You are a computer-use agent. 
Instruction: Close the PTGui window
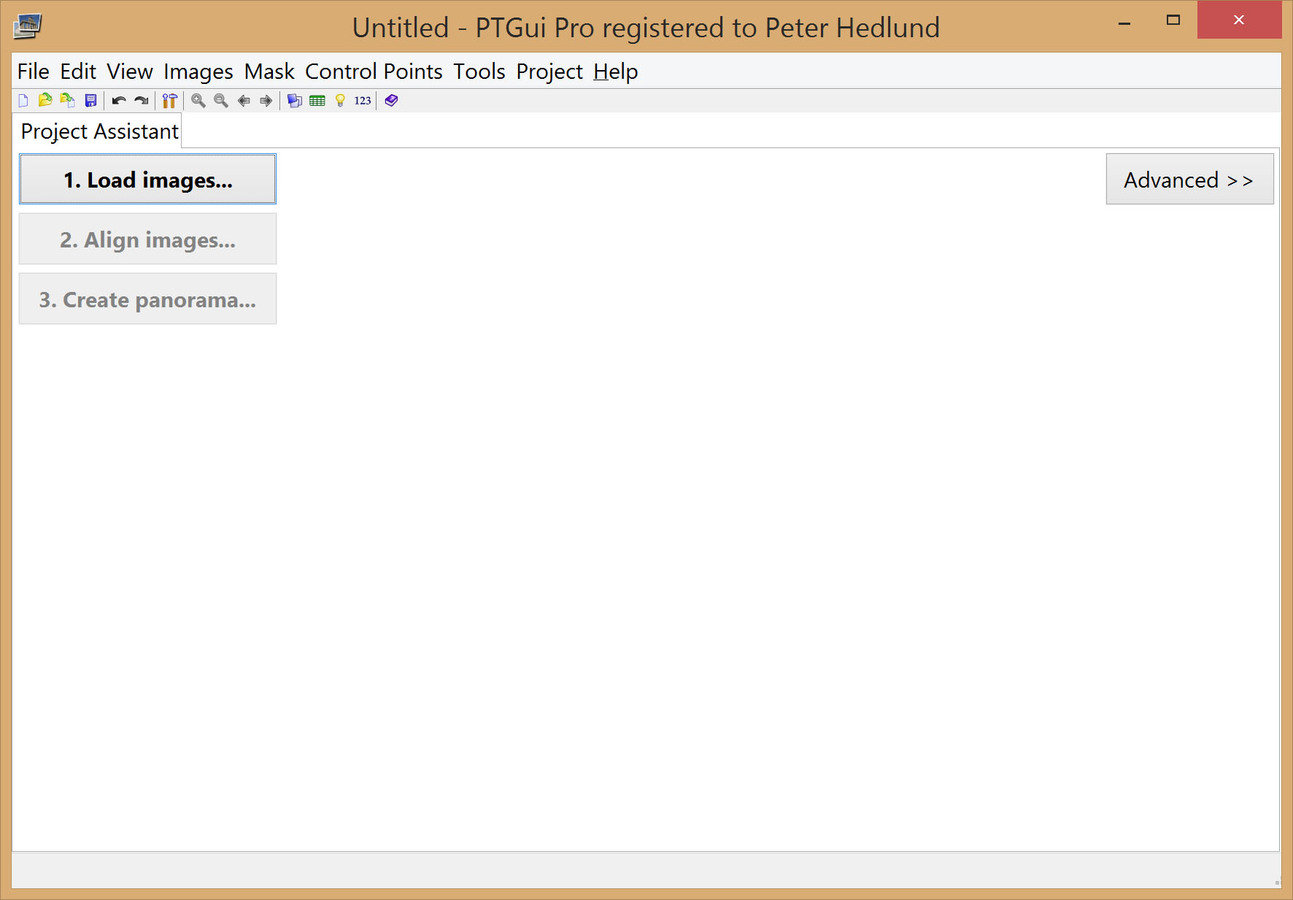tap(1239, 20)
